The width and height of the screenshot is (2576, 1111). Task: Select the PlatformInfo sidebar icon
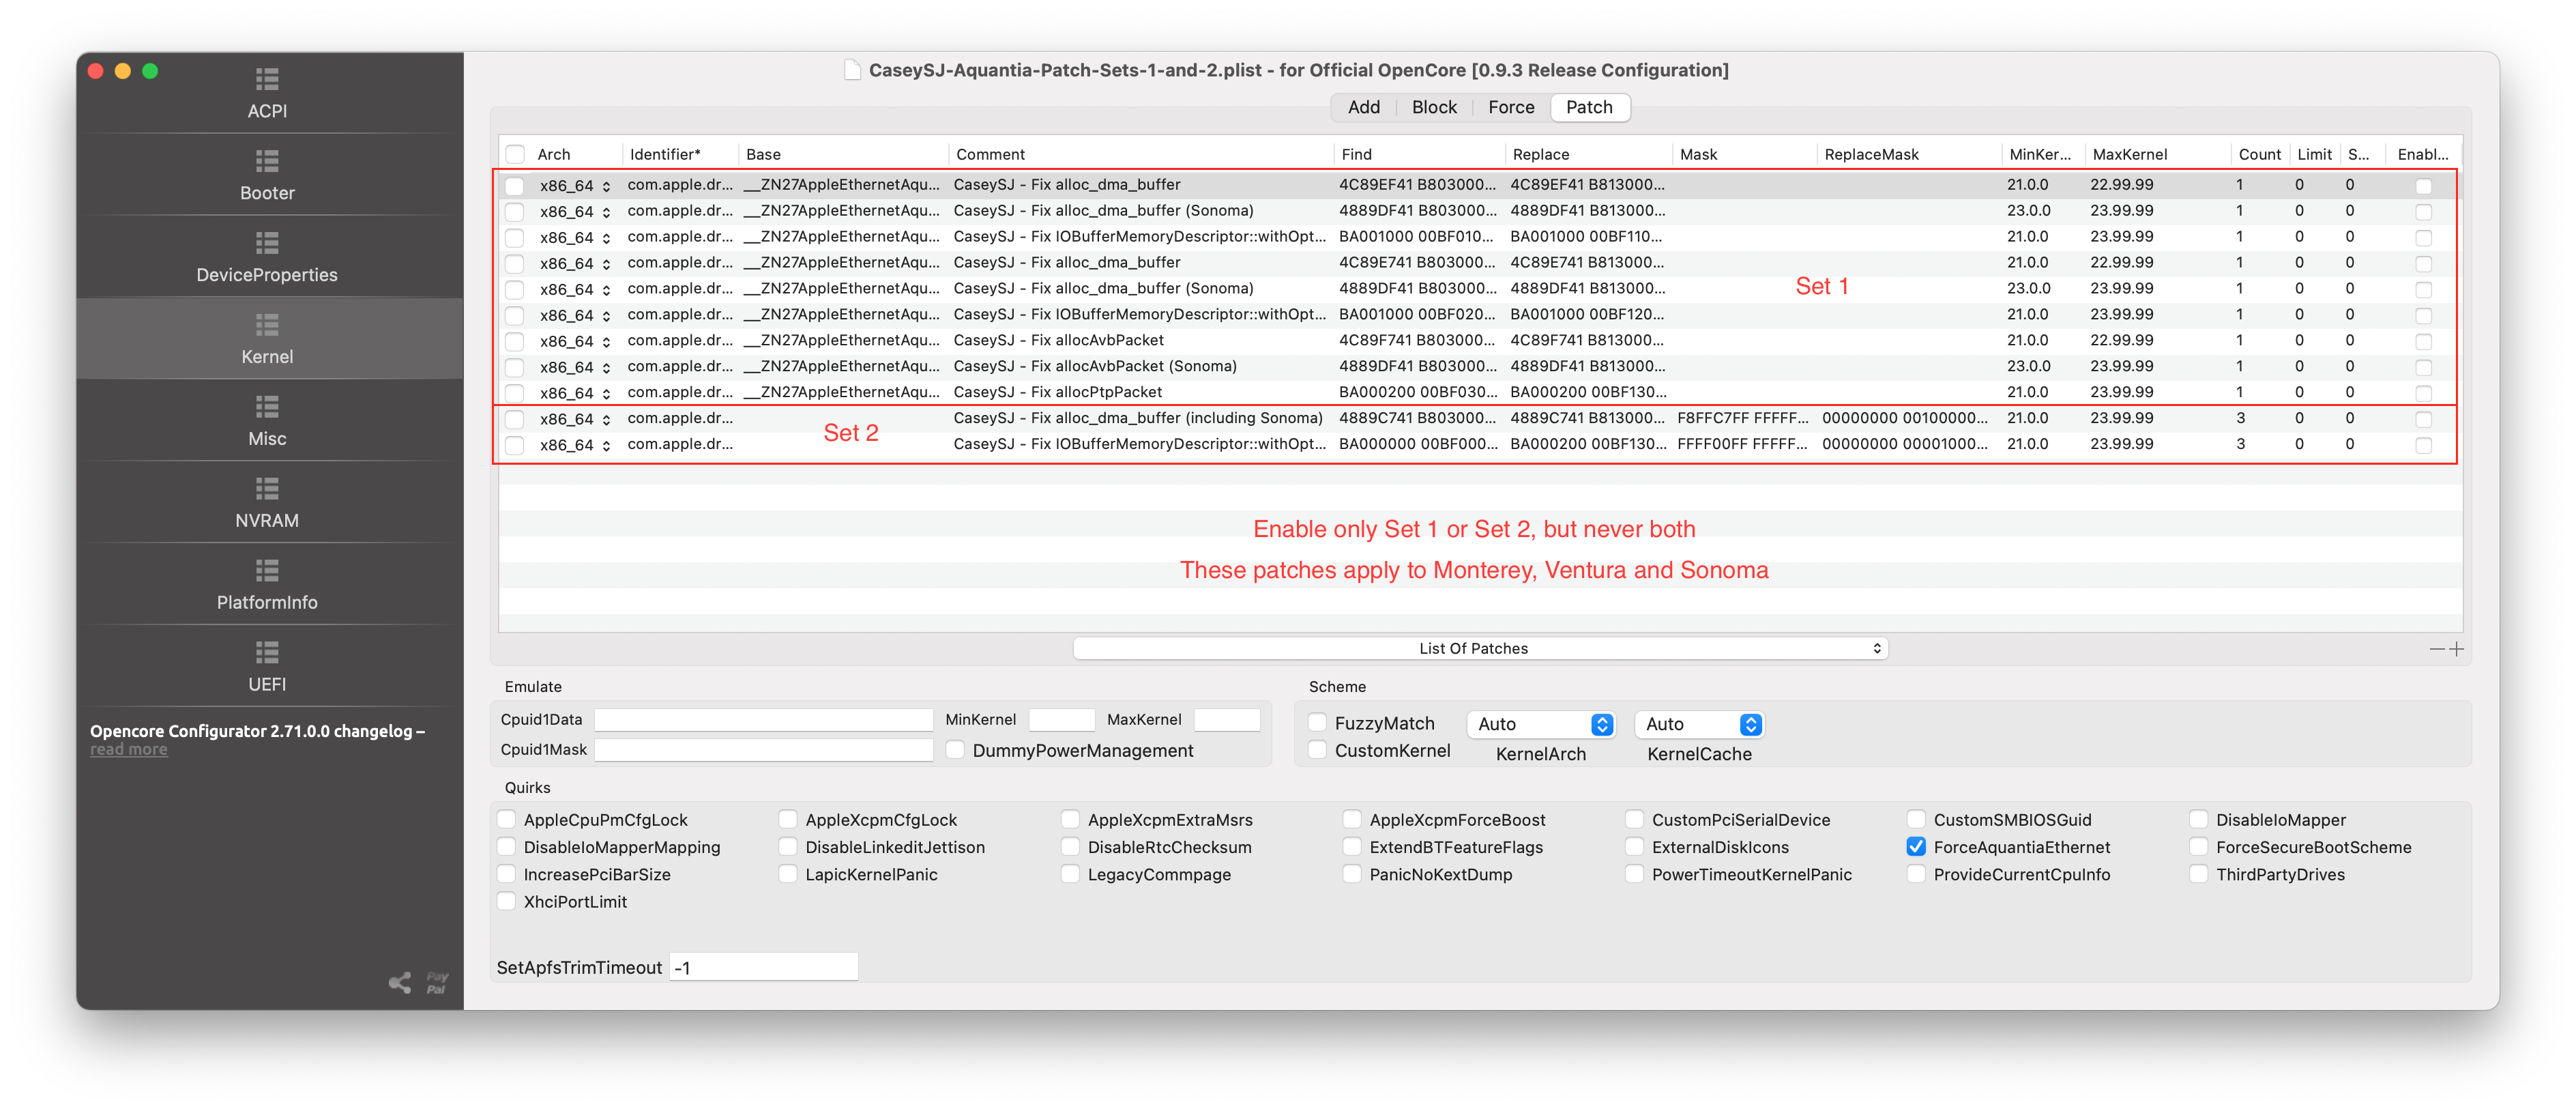point(267,584)
